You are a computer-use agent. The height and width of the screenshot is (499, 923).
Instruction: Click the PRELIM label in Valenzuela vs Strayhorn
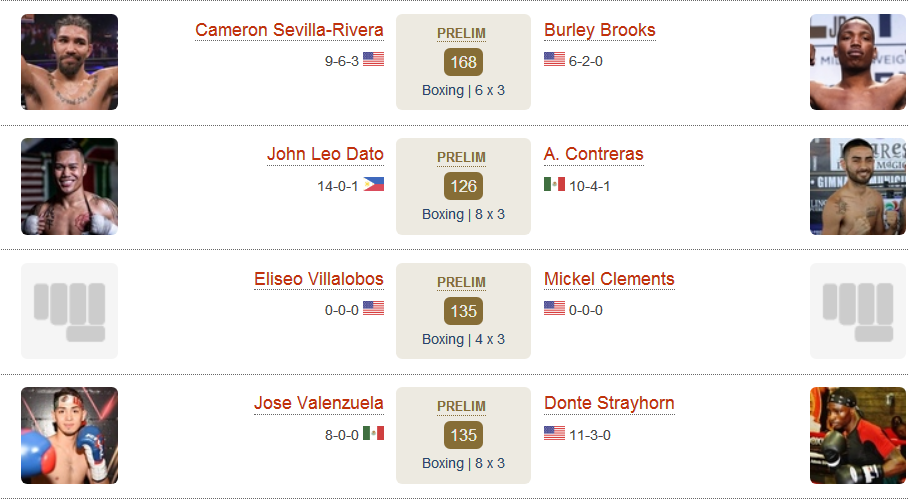coord(462,407)
